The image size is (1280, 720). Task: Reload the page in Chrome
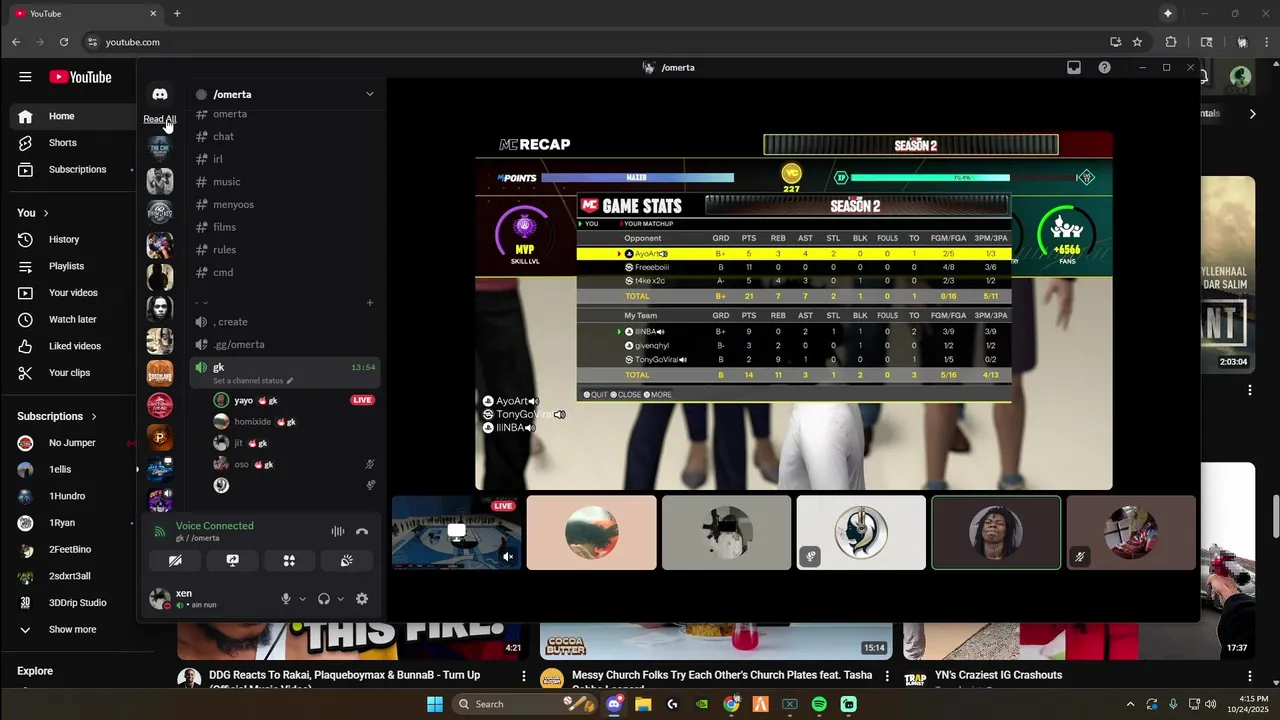[x=64, y=42]
